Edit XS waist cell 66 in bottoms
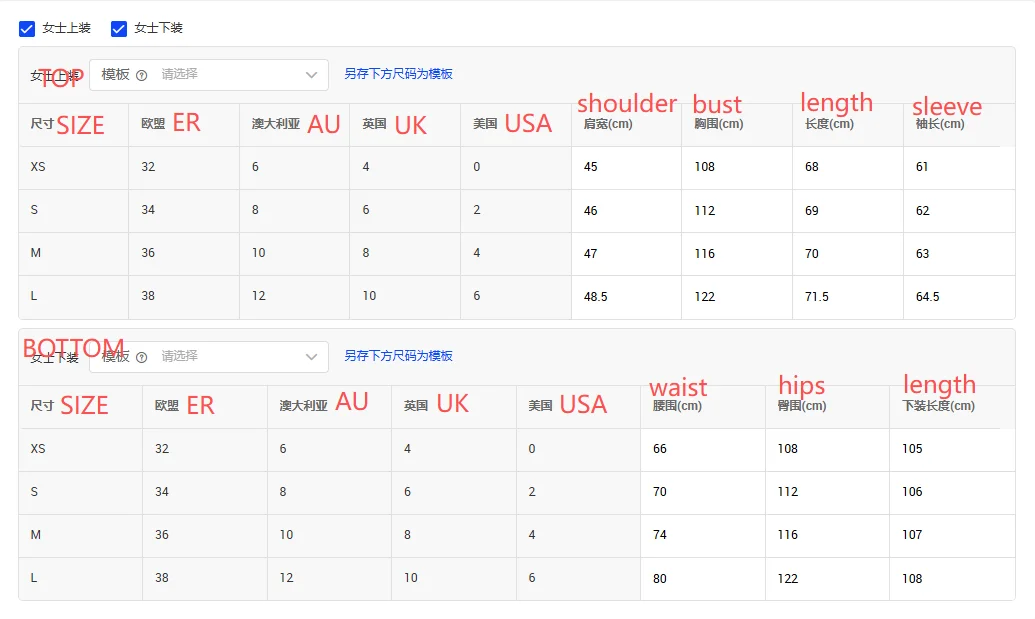 702,450
